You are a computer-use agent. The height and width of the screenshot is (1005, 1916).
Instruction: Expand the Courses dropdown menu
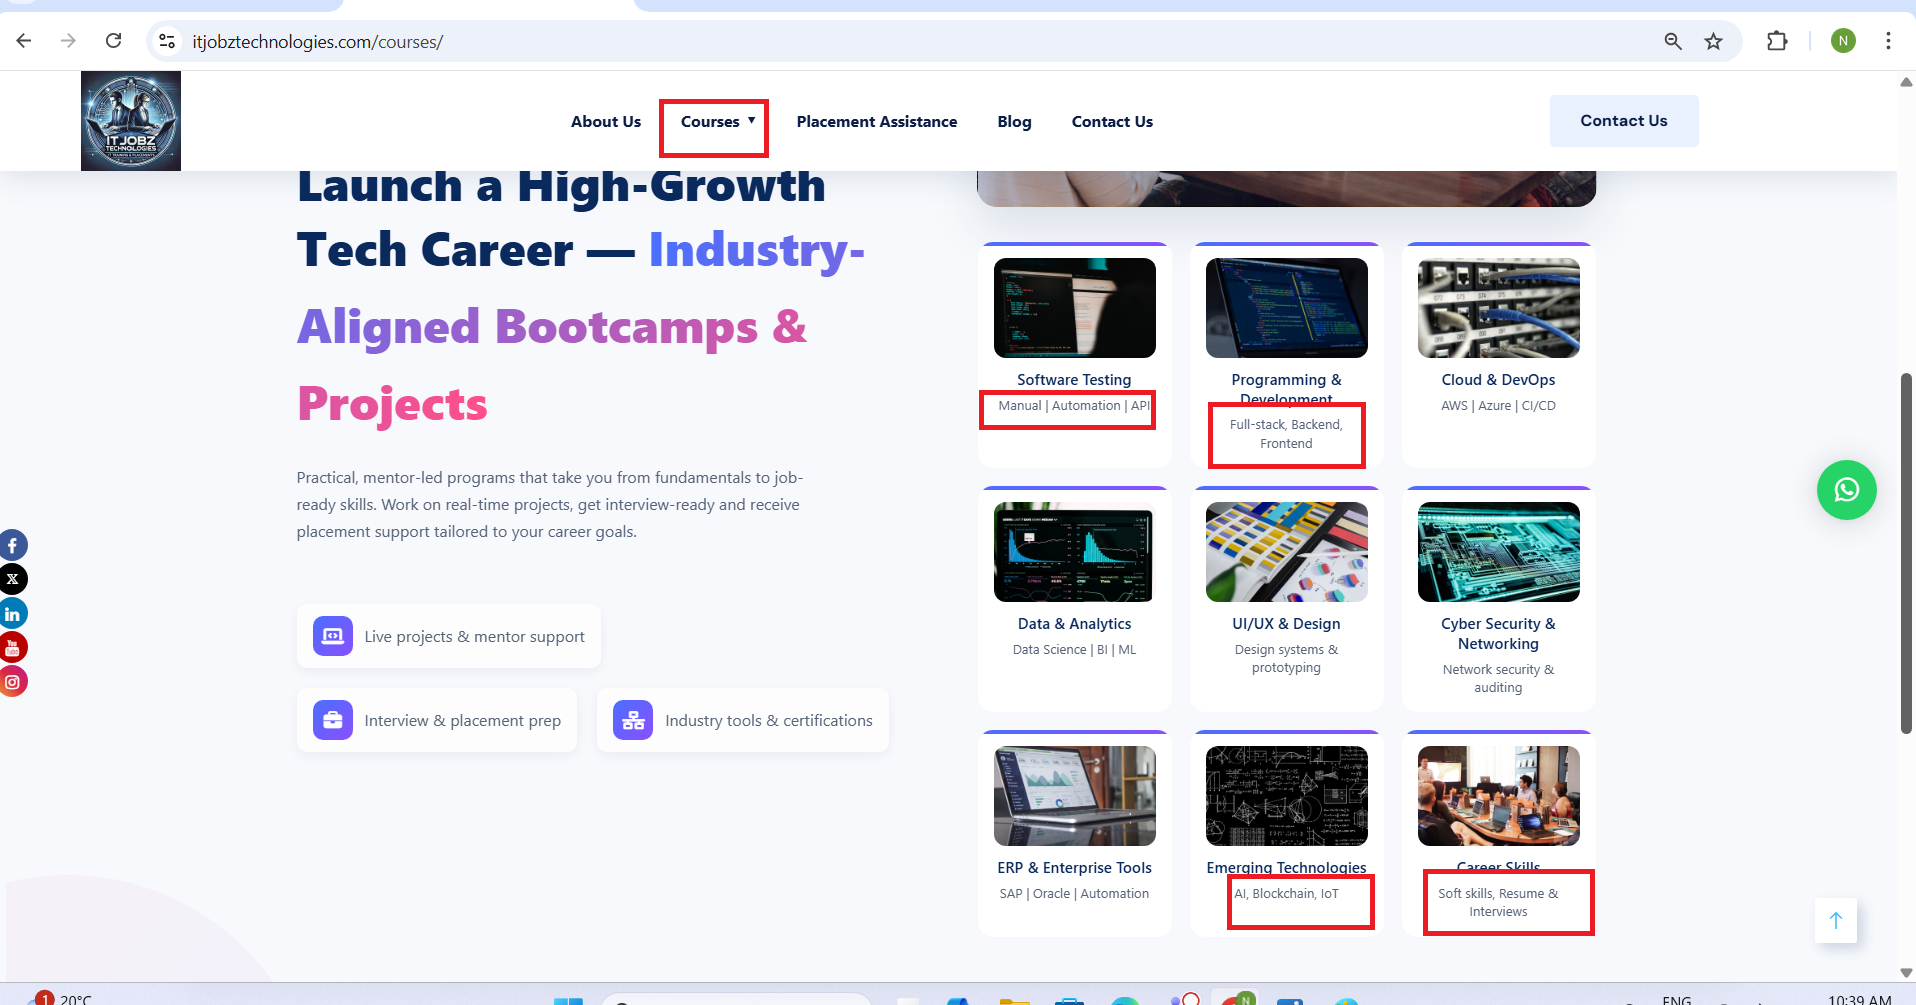coord(716,122)
